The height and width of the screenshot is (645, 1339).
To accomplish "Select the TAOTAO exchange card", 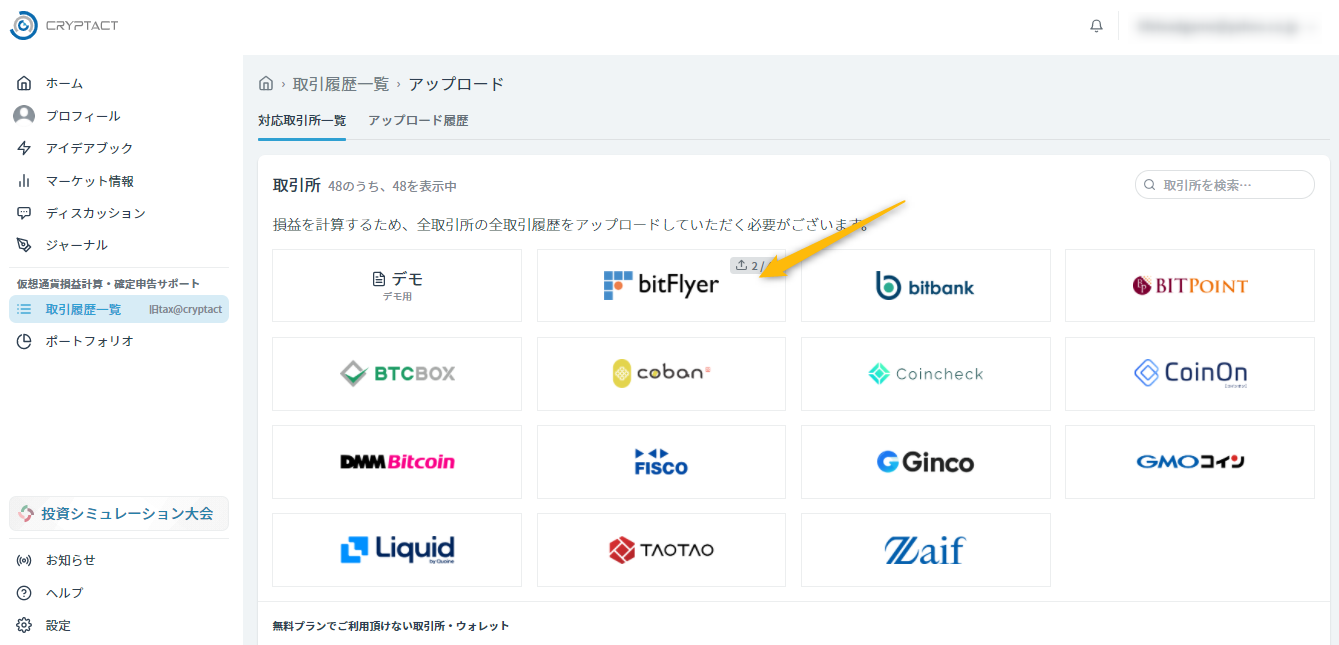I will (661, 550).
